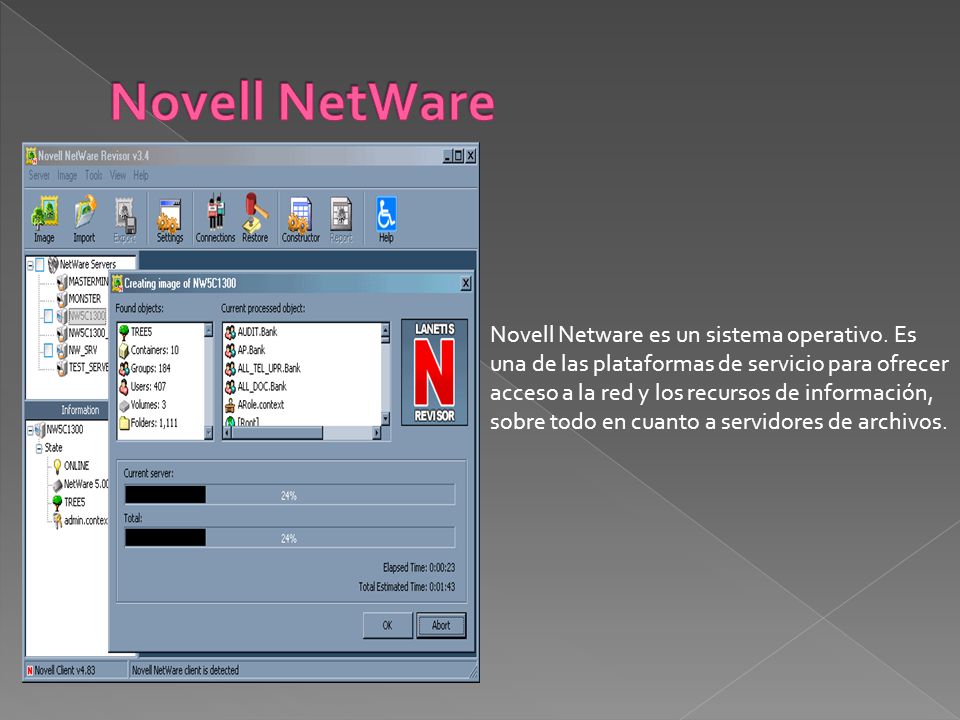Click the OK button
This screenshot has height=720, width=960.
(x=388, y=626)
